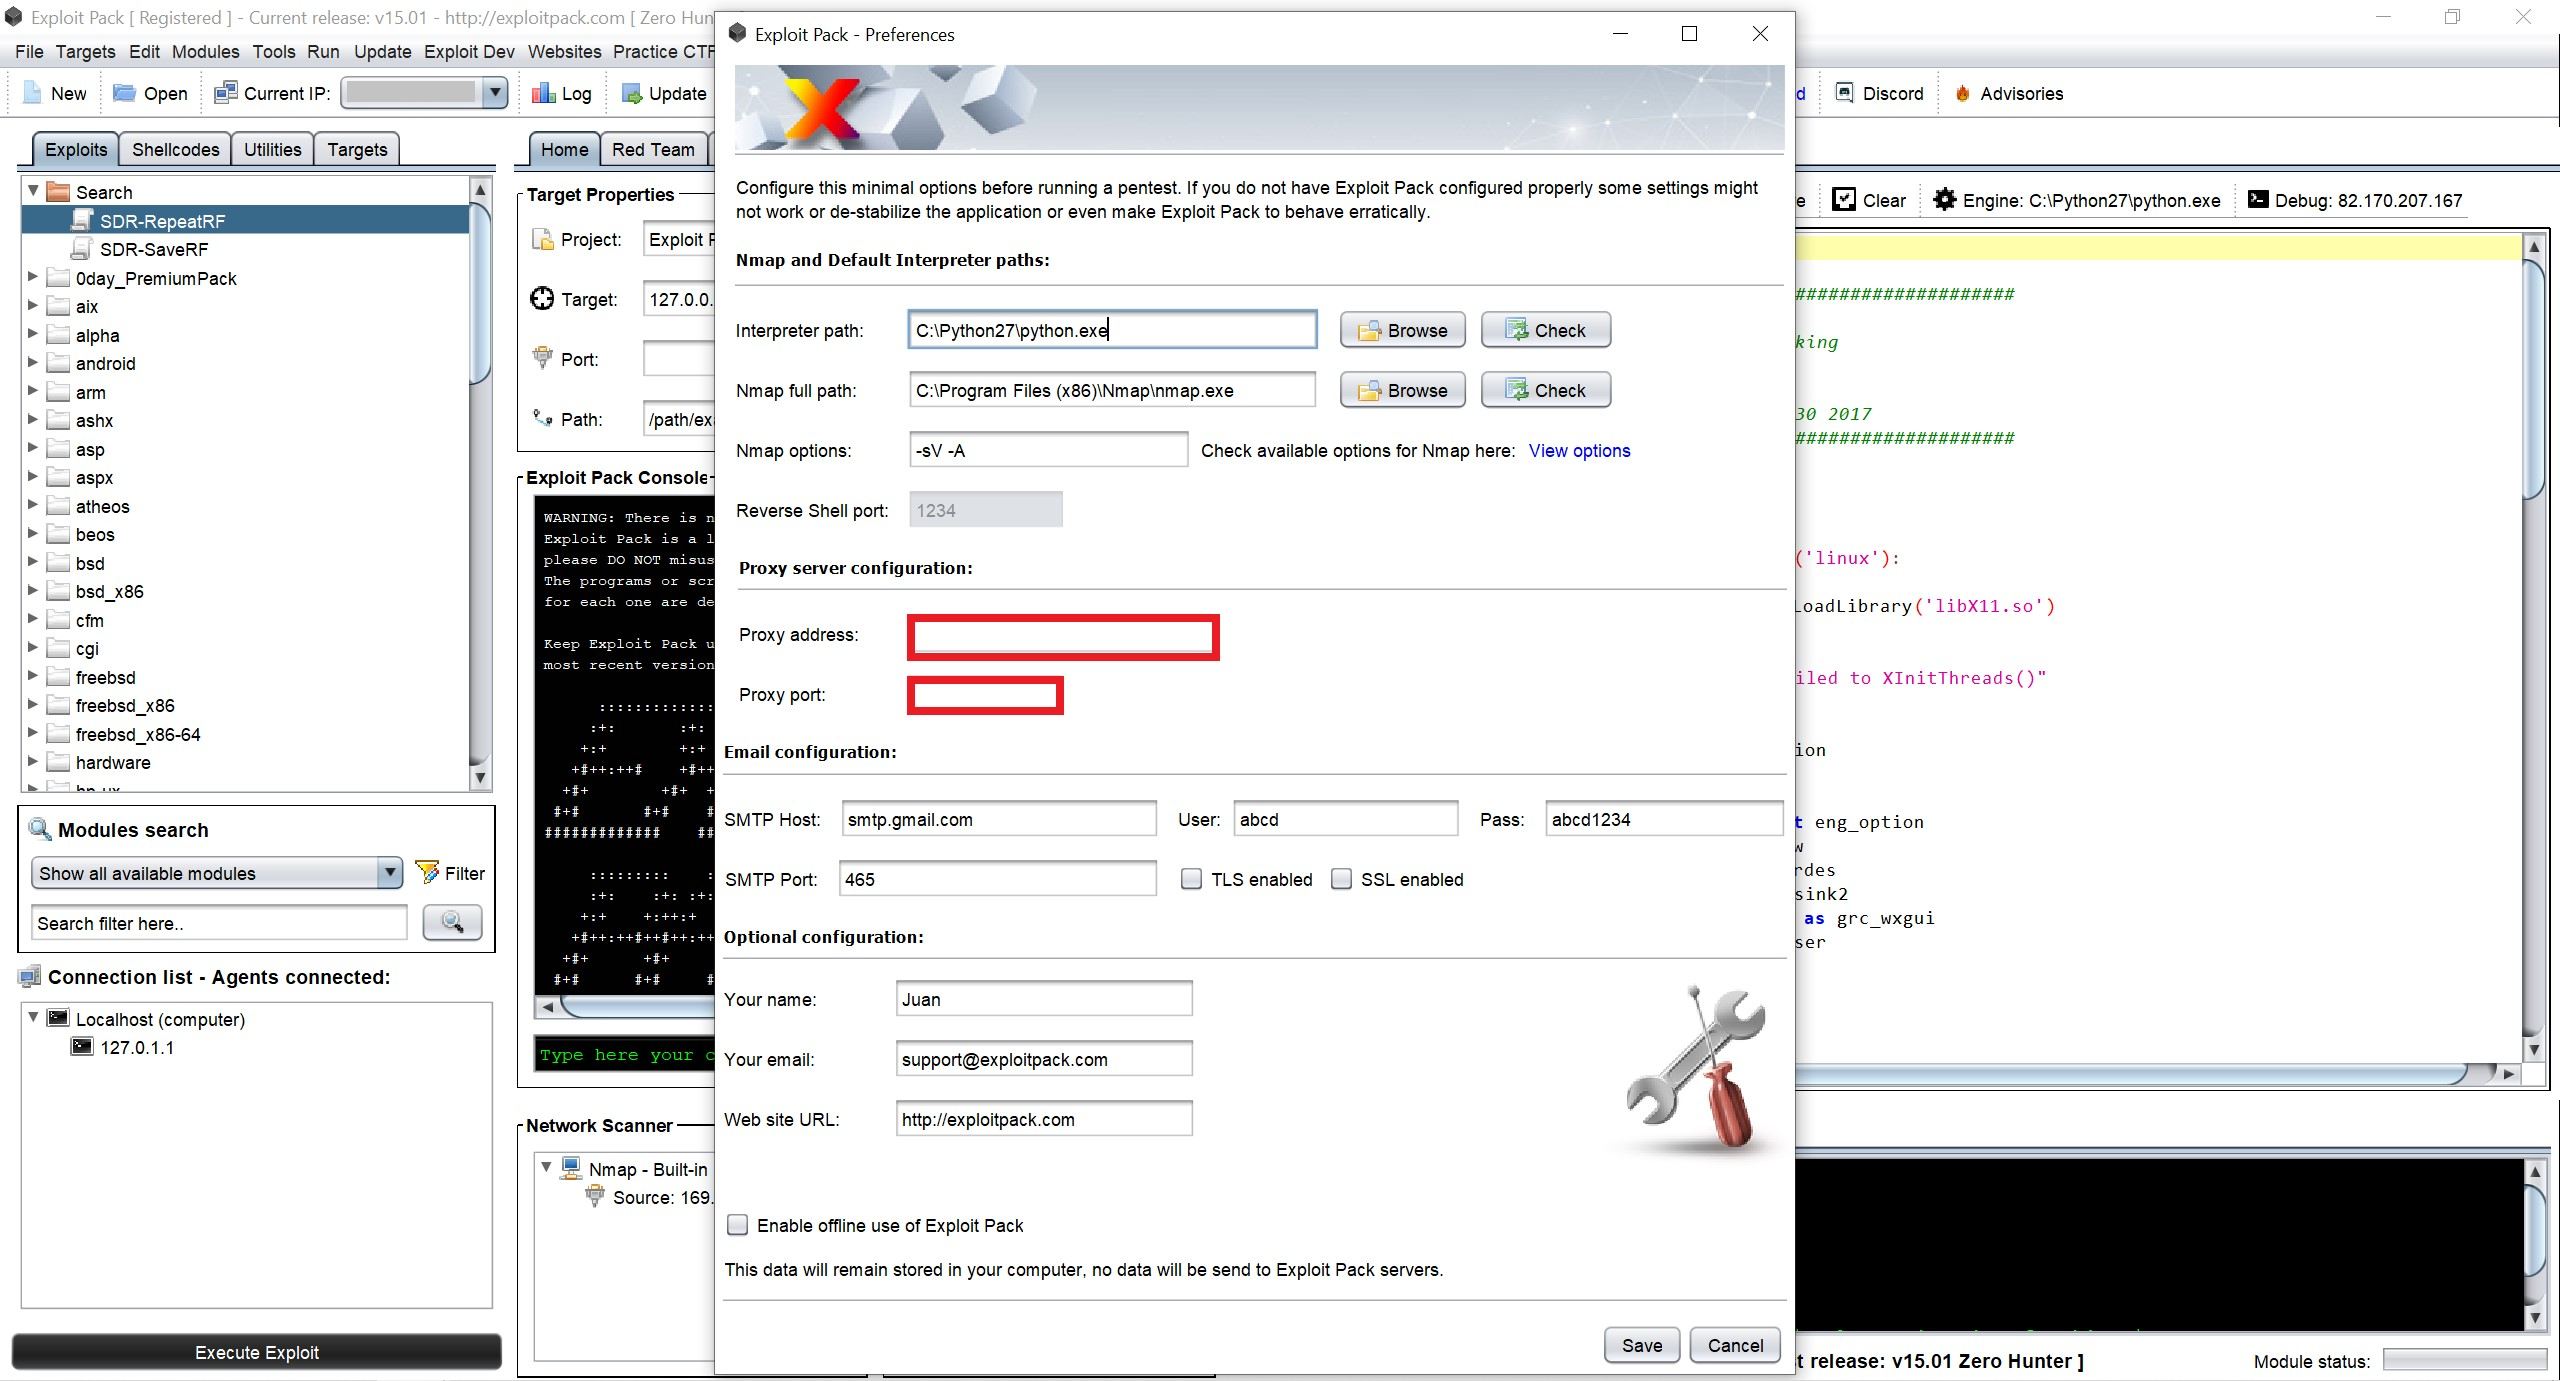Image resolution: width=2560 pixels, height=1381 pixels.
Task: Open the File menu
Action: click(29, 51)
